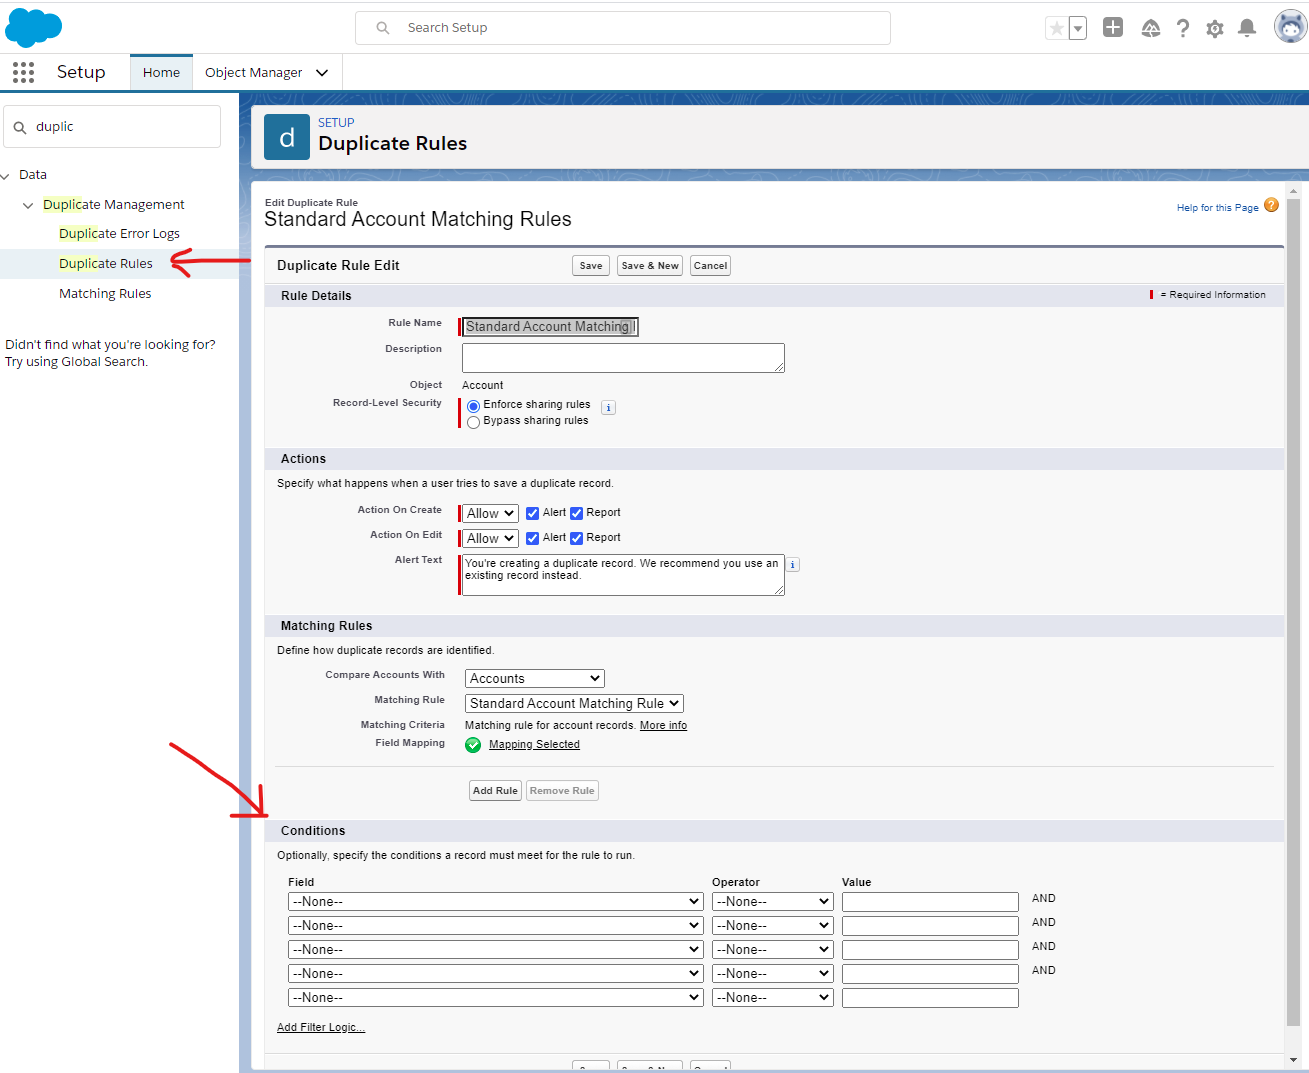Collapse the Data tree section
Image resolution: width=1309 pixels, height=1073 pixels.
tap(5, 176)
